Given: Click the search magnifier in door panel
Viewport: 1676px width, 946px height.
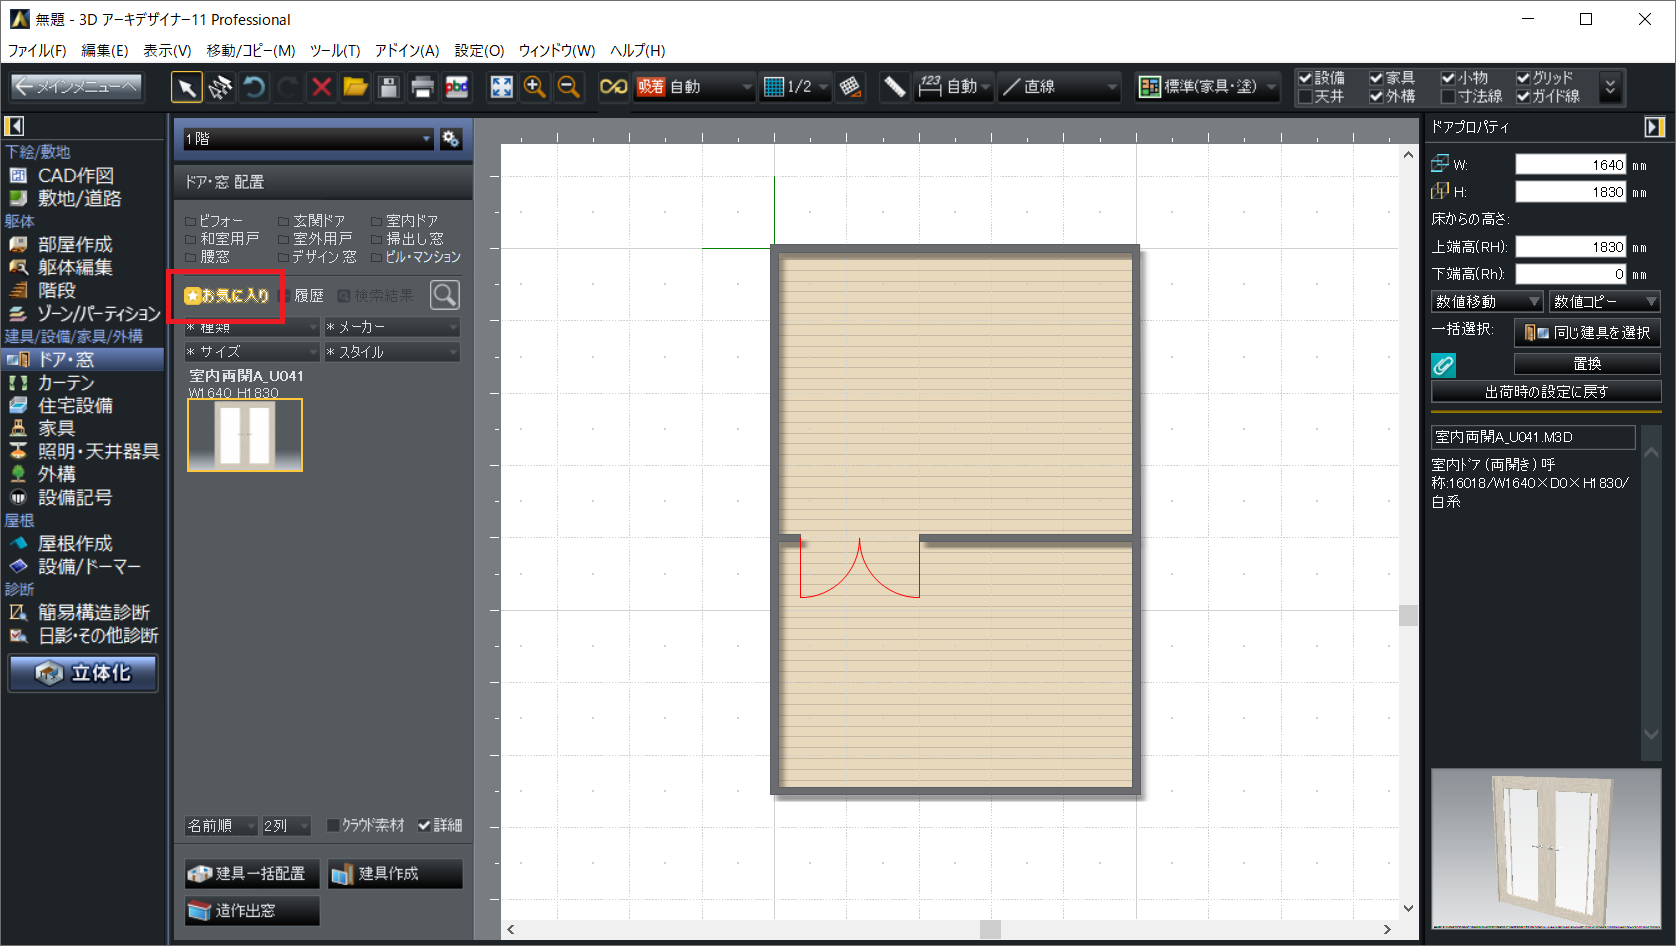Looking at the screenshot, I should click(x=445, y=295).
